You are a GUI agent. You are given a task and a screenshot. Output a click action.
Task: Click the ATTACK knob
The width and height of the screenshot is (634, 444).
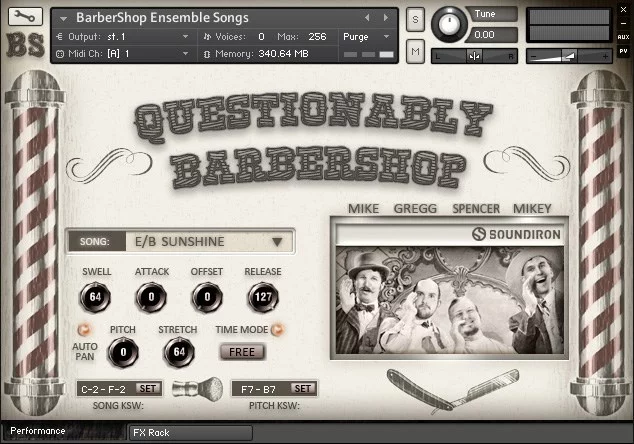coord(151,298)
